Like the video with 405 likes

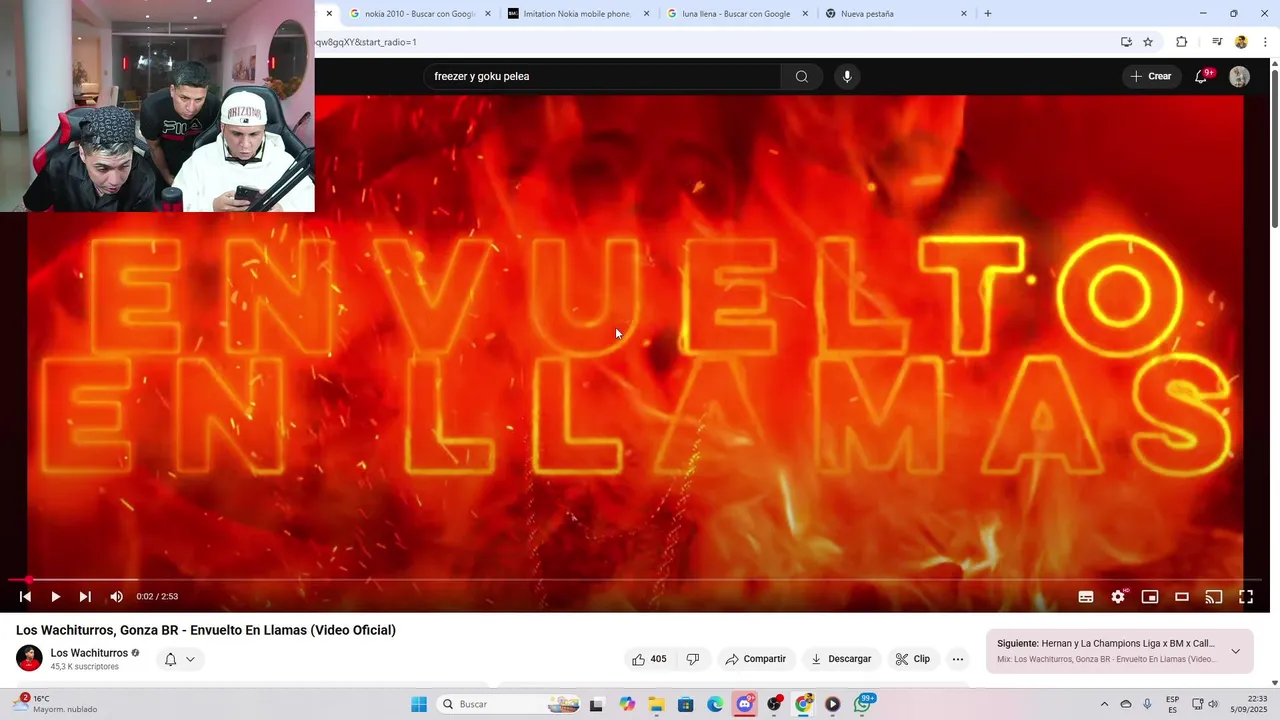tap(649, 659)
